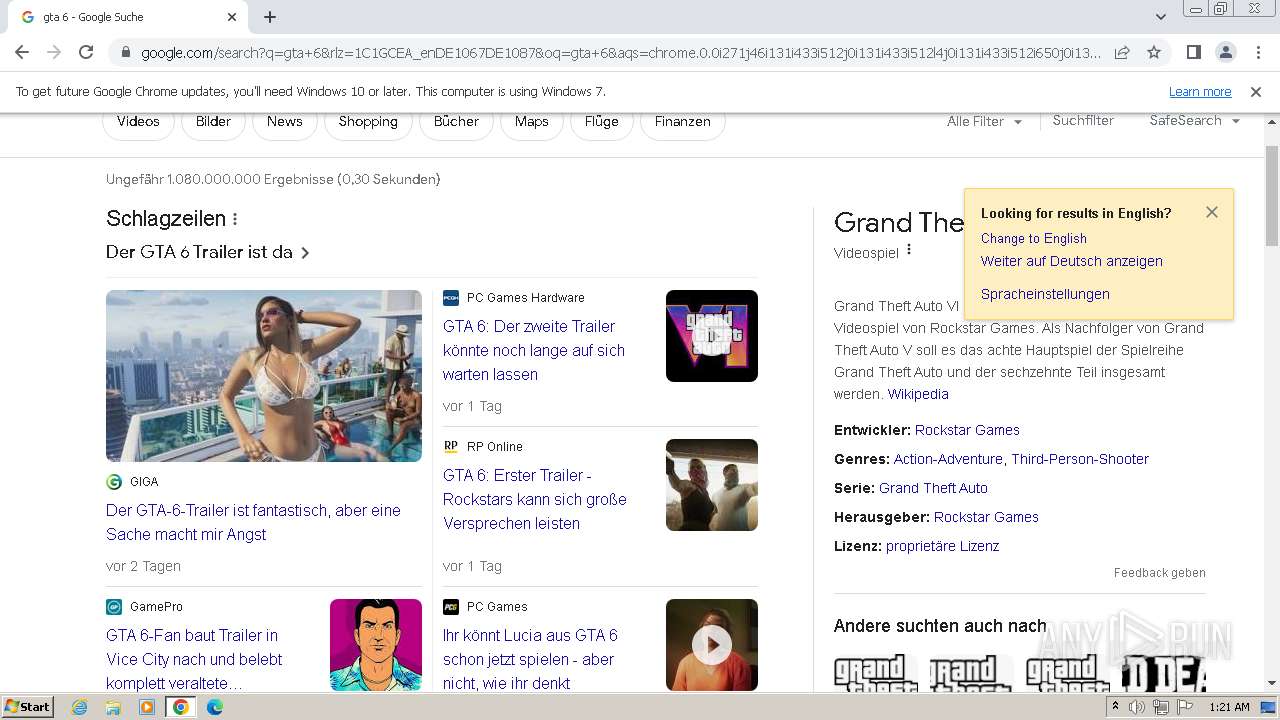Open Videospiel three-dot menu in knowledge panel
Viewport: 1280px width, 720px height.
[x=909, y=250]
